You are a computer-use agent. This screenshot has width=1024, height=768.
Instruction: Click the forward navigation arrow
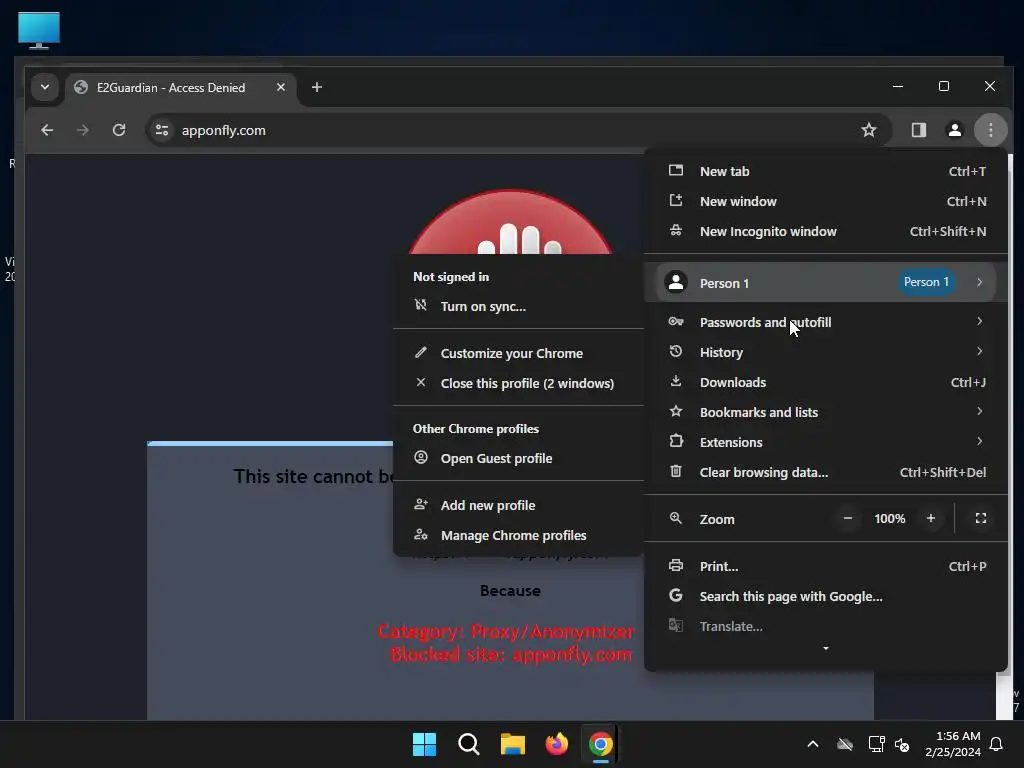(x=82, y=130)
